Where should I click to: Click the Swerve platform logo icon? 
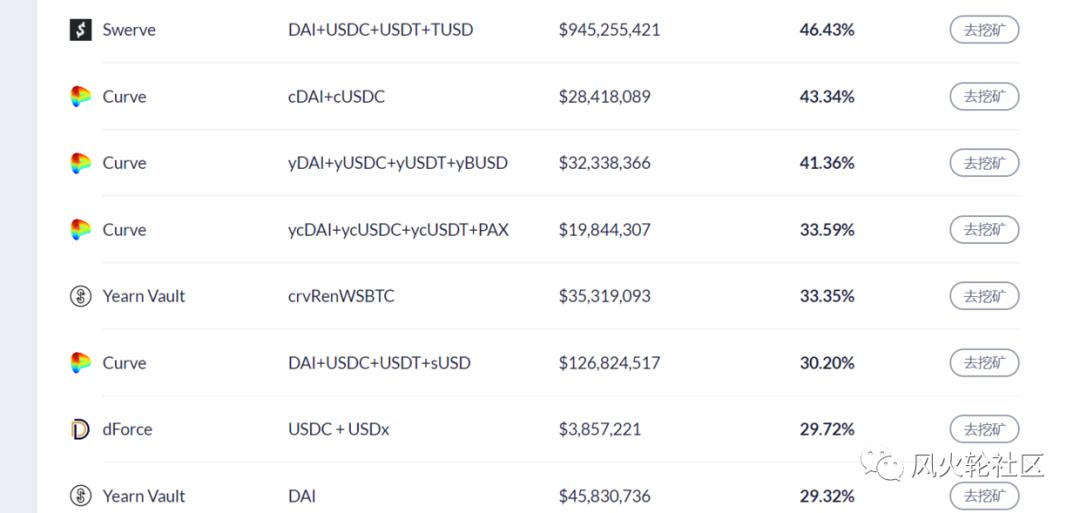pyautogui.click(x=80, y=30)
